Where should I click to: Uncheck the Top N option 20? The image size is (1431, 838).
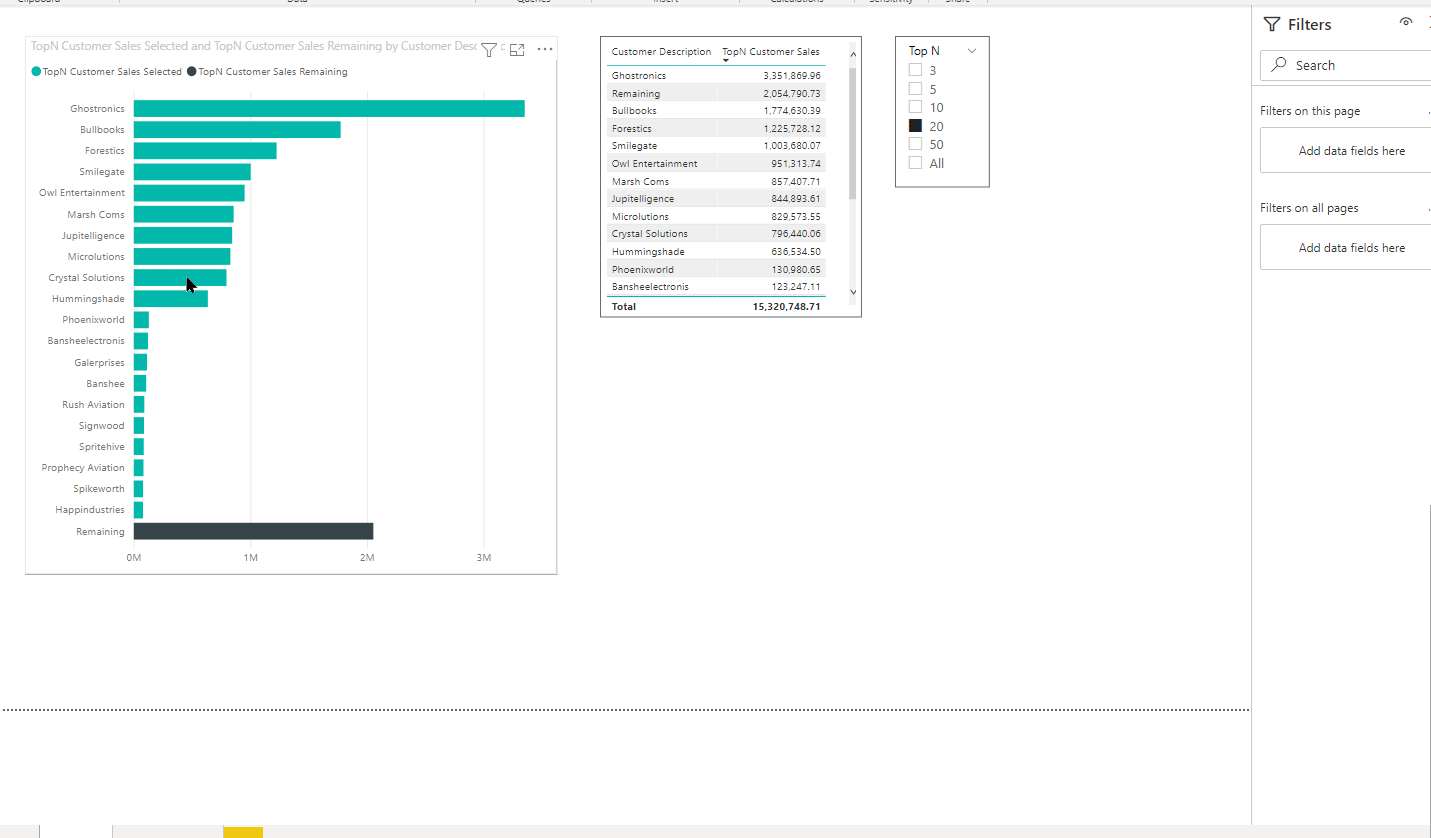915,126
